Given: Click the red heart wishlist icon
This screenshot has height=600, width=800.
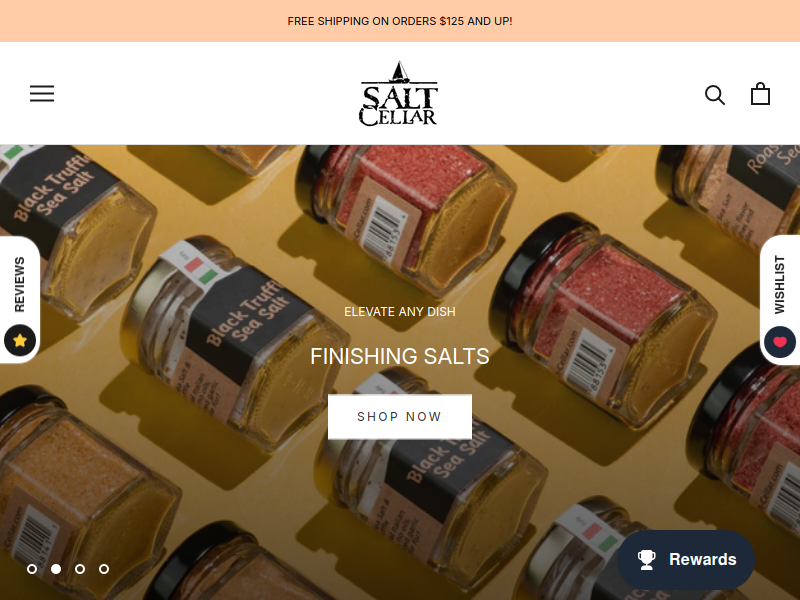Looking at the screenshot, I should 780,342.
